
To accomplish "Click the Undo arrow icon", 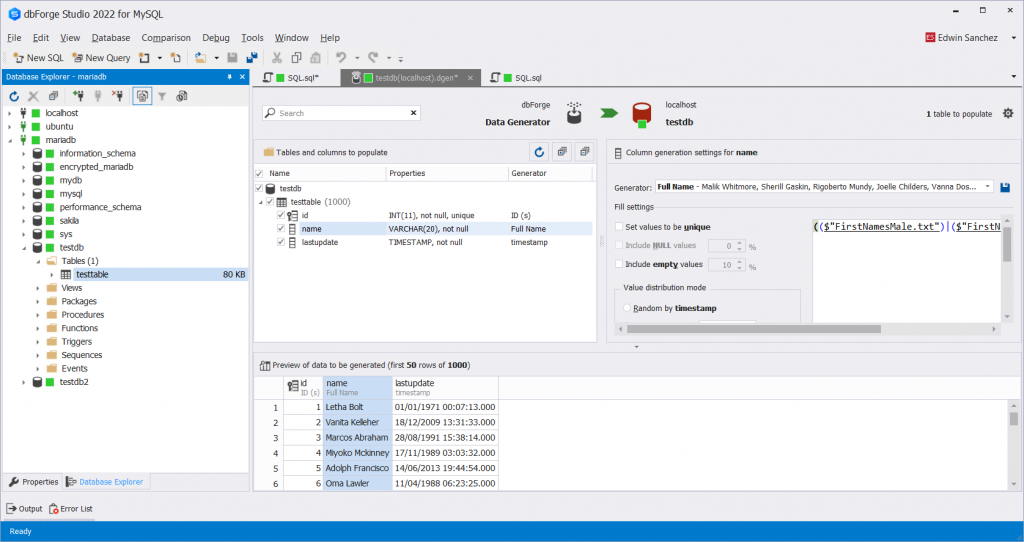I will (340, 57).
